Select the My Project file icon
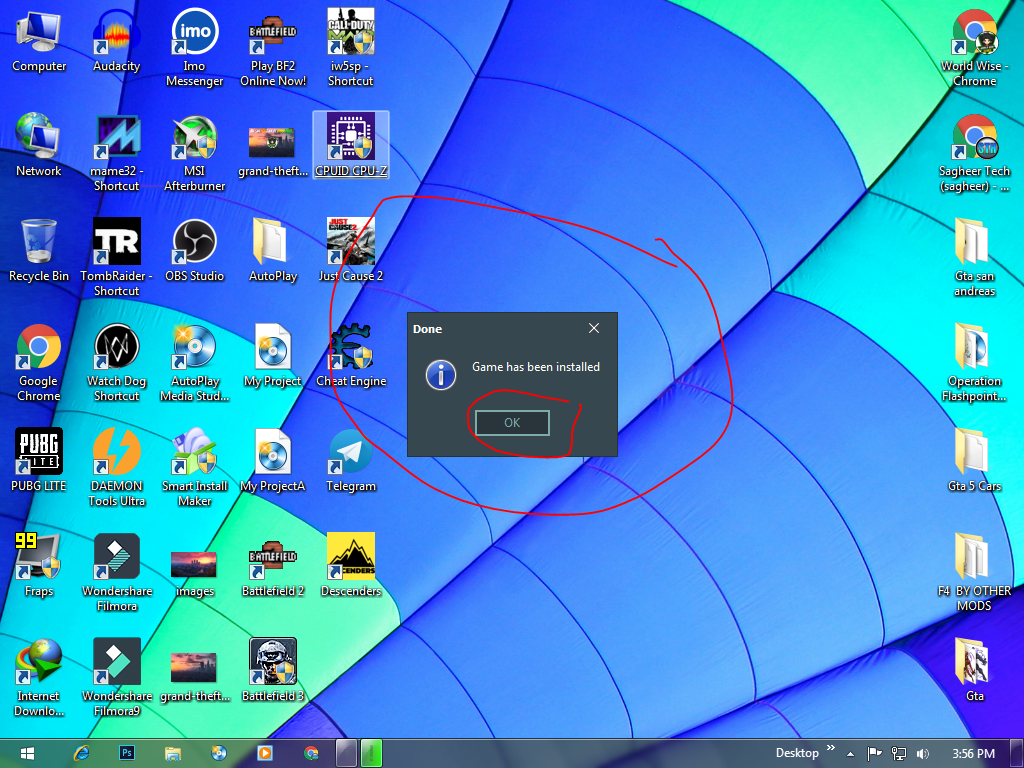This screenshot has height=768, width=1024. click(273, 356)
